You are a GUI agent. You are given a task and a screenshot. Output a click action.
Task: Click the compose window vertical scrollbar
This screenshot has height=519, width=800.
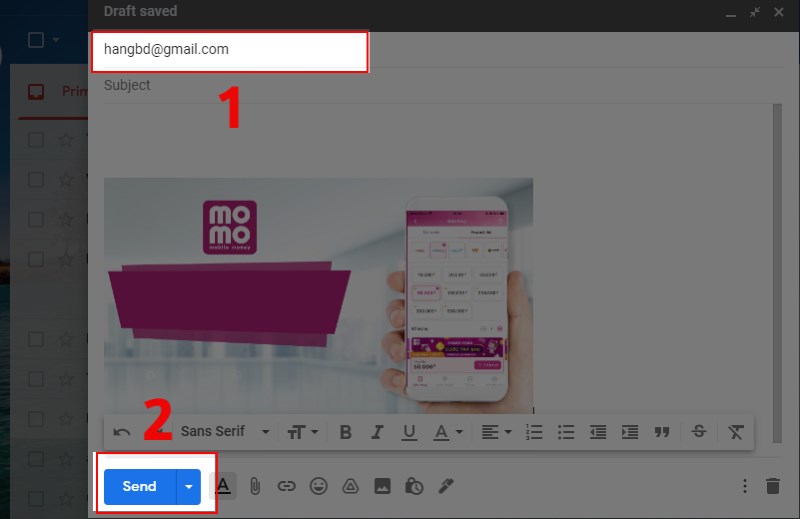click(x=777, y=274)
